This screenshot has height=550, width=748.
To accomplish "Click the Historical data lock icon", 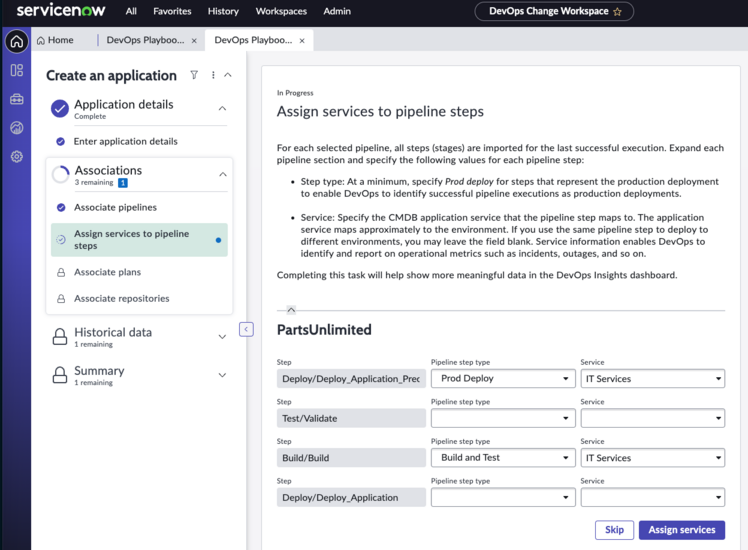I will tap(60, 336).
